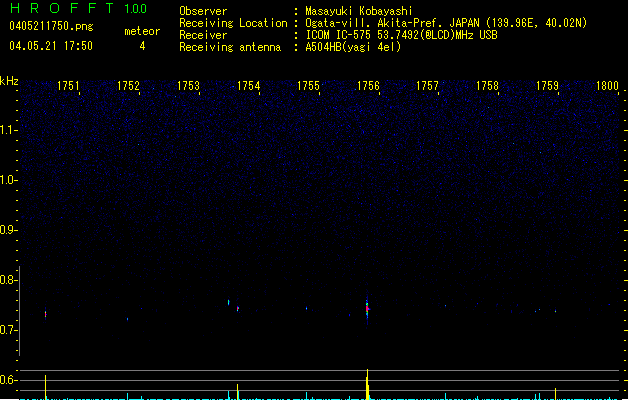Click the HROFFT 1.0.0 title text
This screenshot has width=629, height=400.
pos(78,8)
